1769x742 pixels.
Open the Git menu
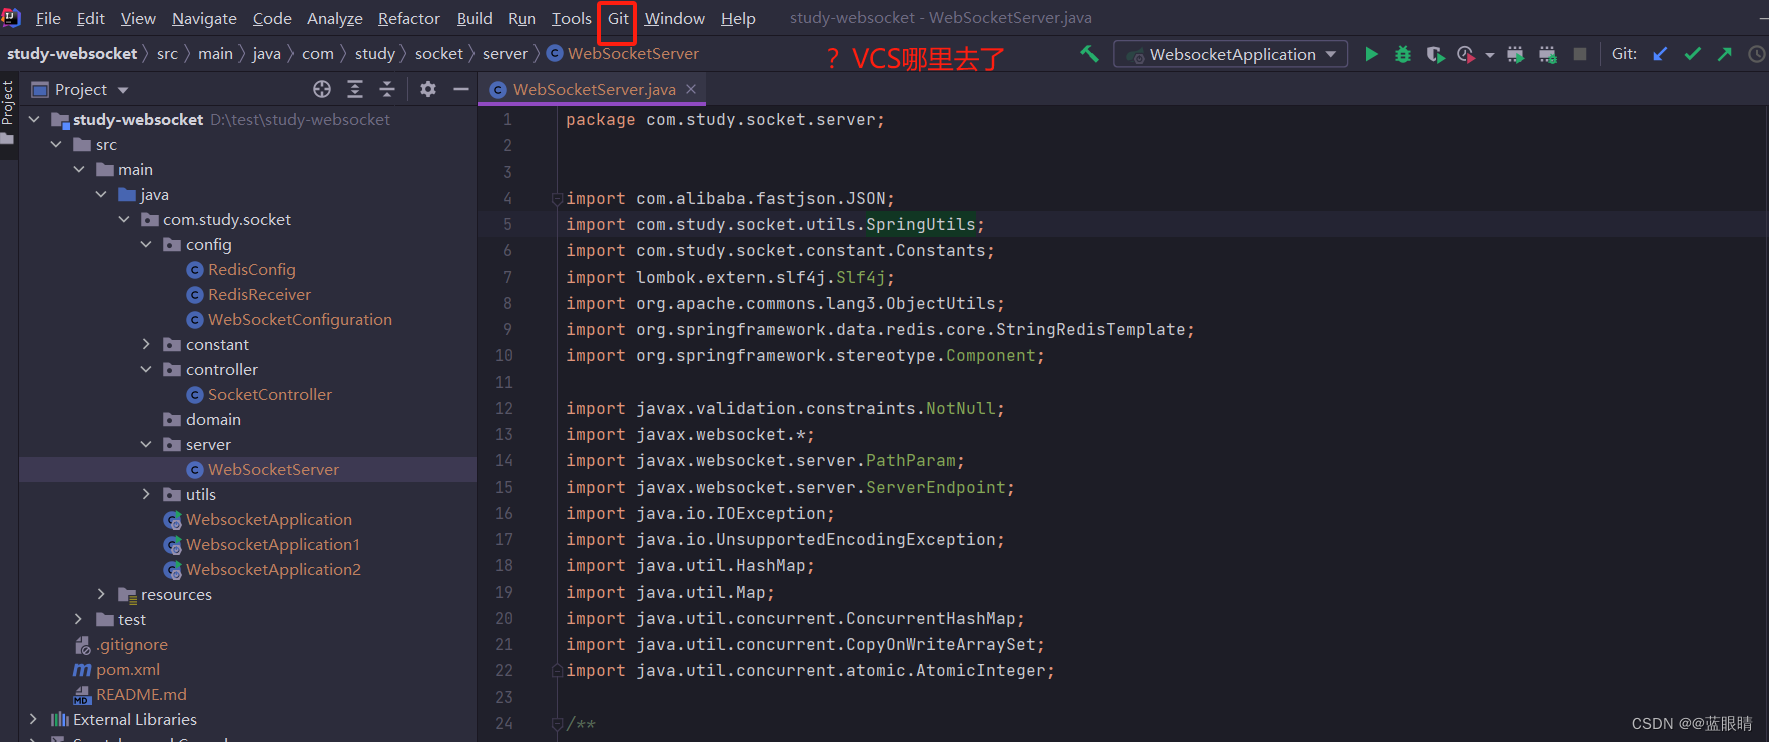(x=618, y=18)
